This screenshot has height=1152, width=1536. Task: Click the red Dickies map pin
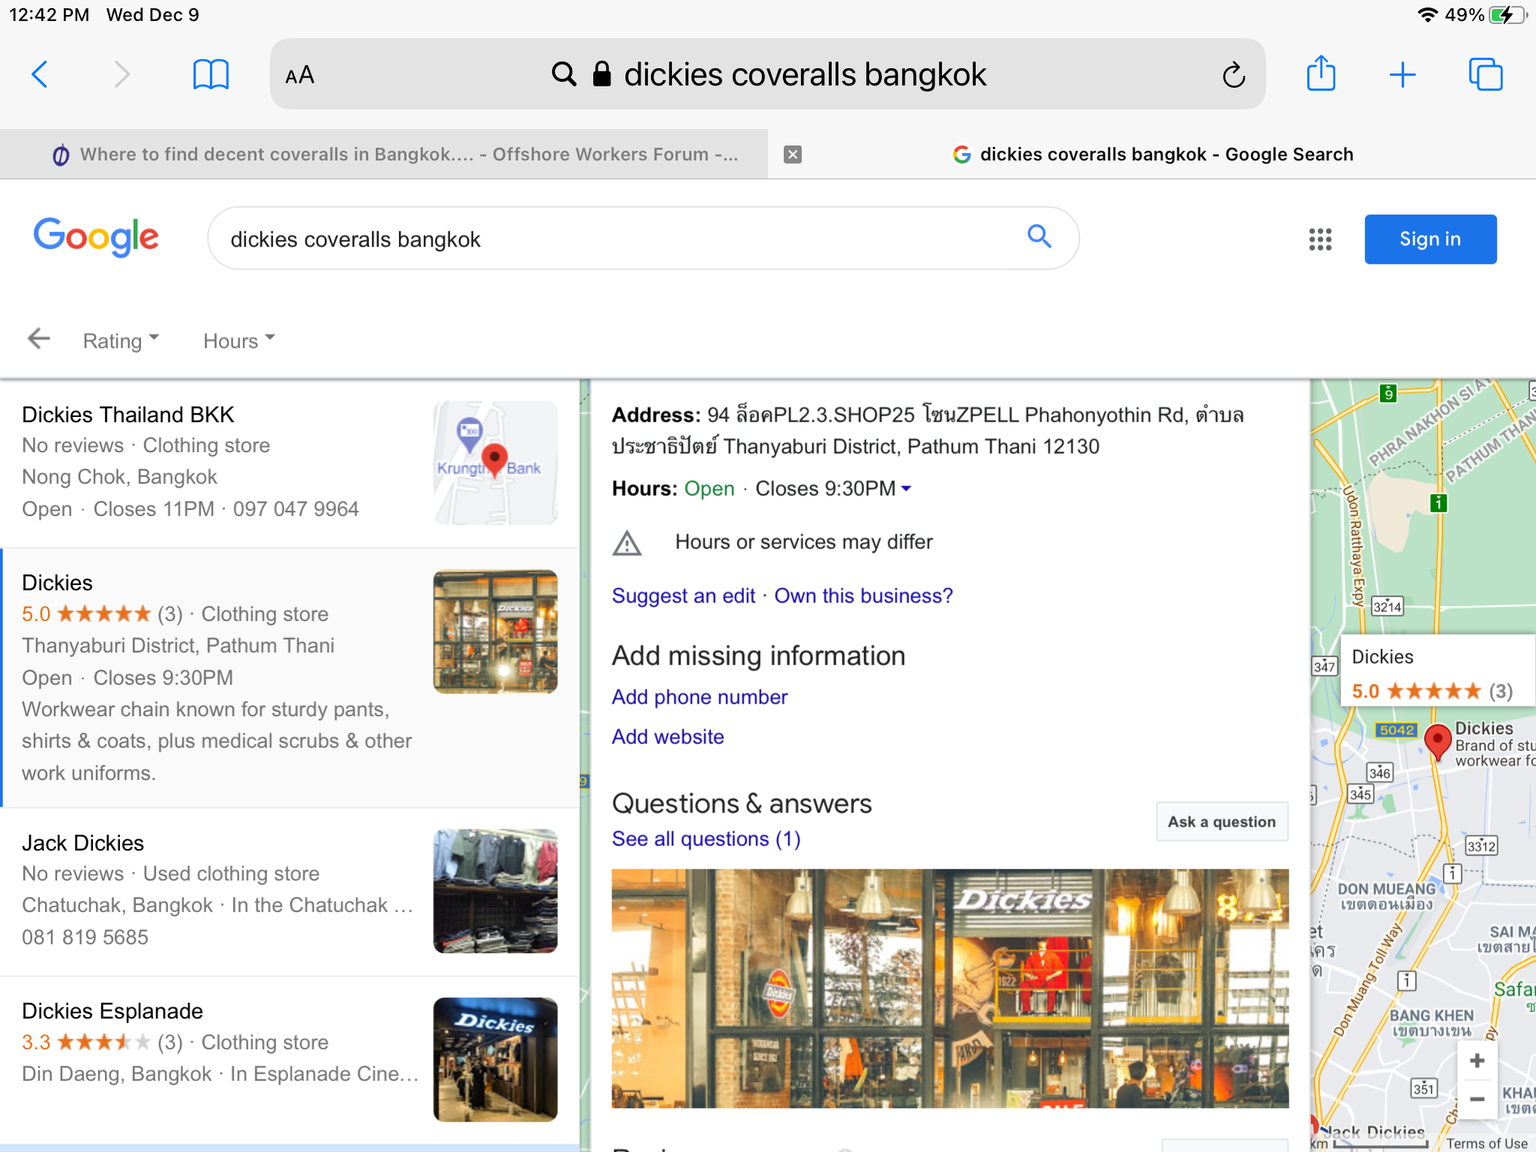point(1437,743)
